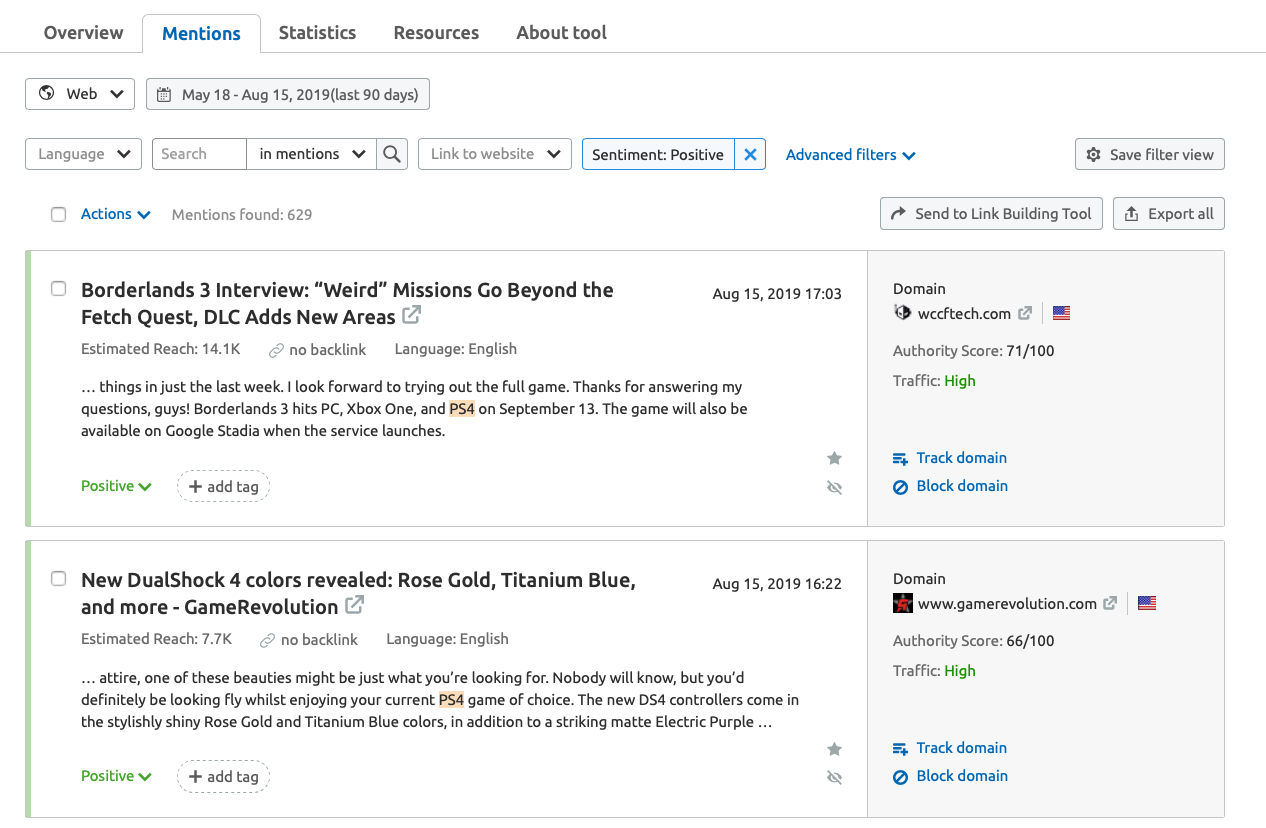The width and height of the screenshot is (1266, 828).
Task: Add tag to Borderlands 3 mention
Action: (223, 487)
